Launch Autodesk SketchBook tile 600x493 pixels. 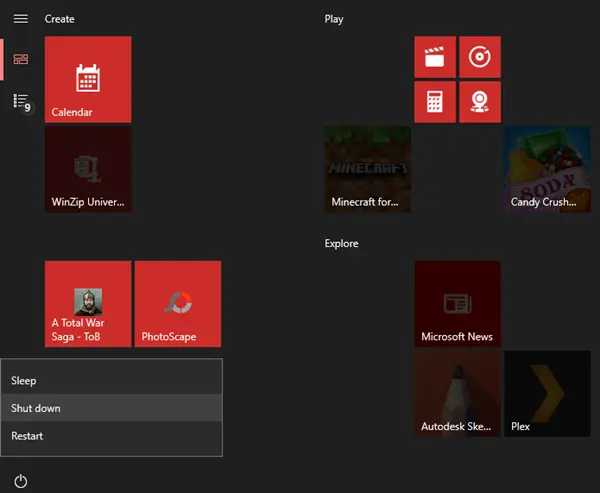458,394
